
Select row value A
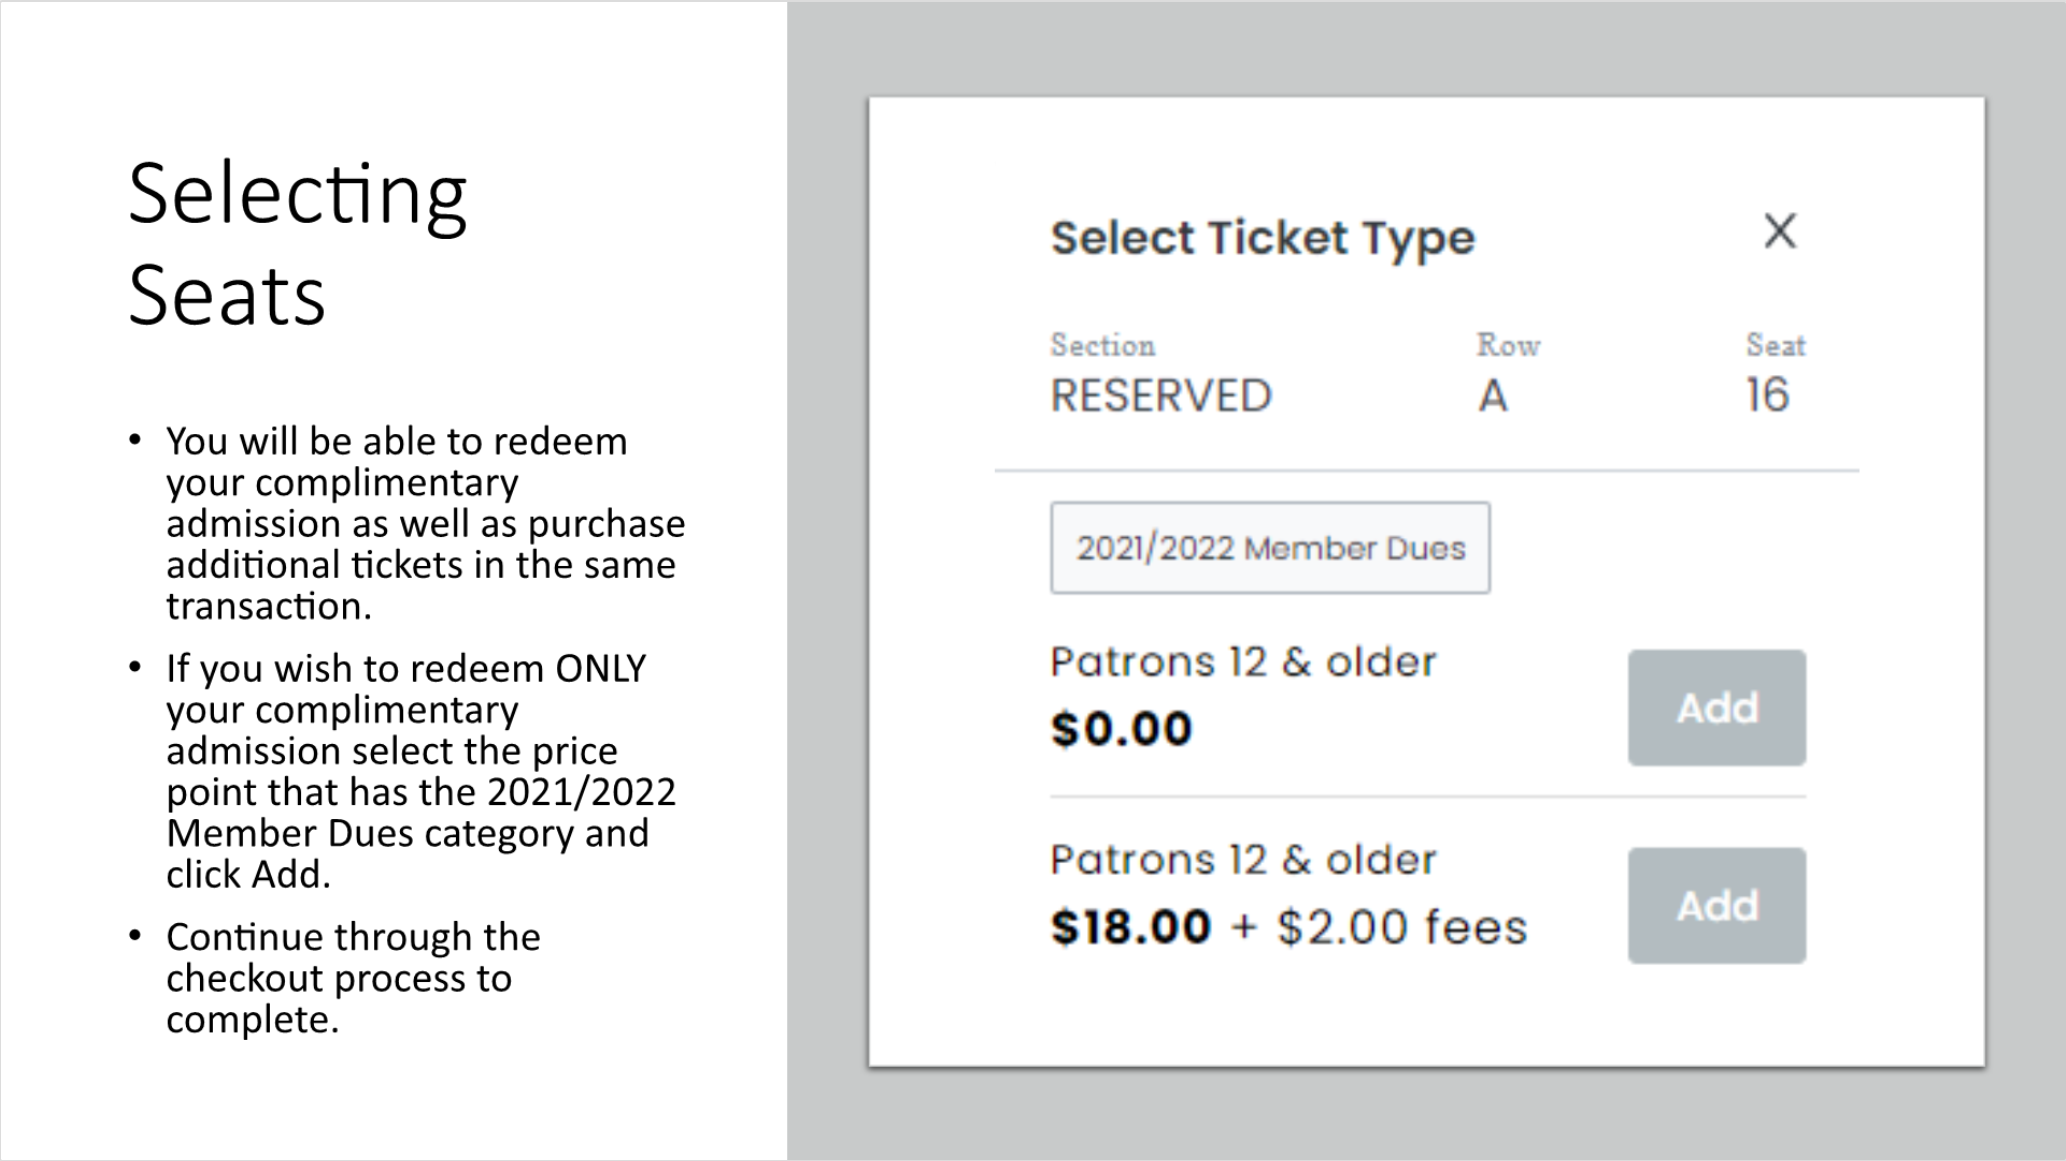pyautogui.click(x=1493, y=396)
